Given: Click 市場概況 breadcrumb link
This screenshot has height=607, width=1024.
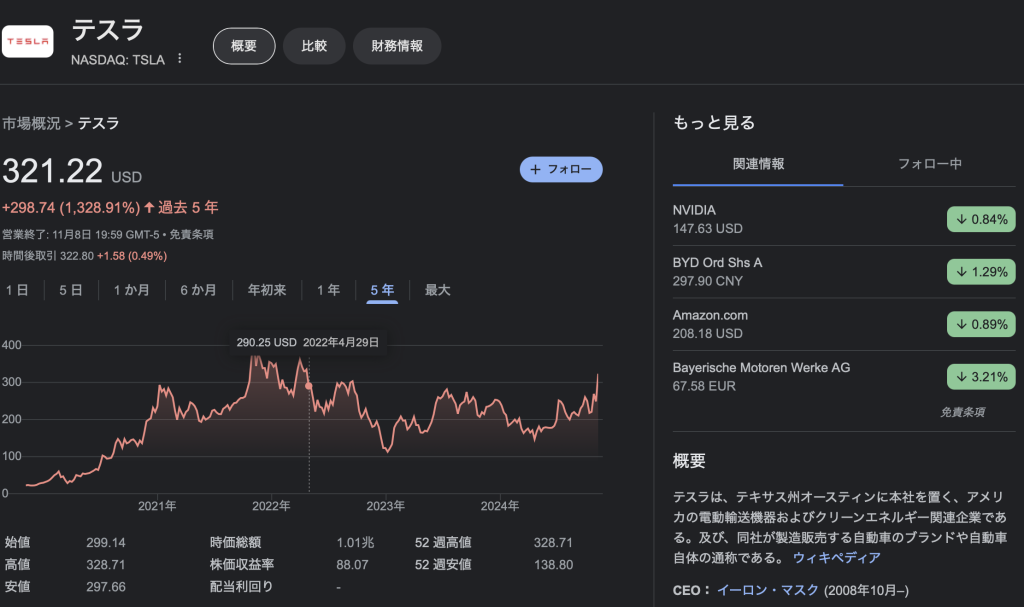Looking at the screenshot, I should click(31, 124).
